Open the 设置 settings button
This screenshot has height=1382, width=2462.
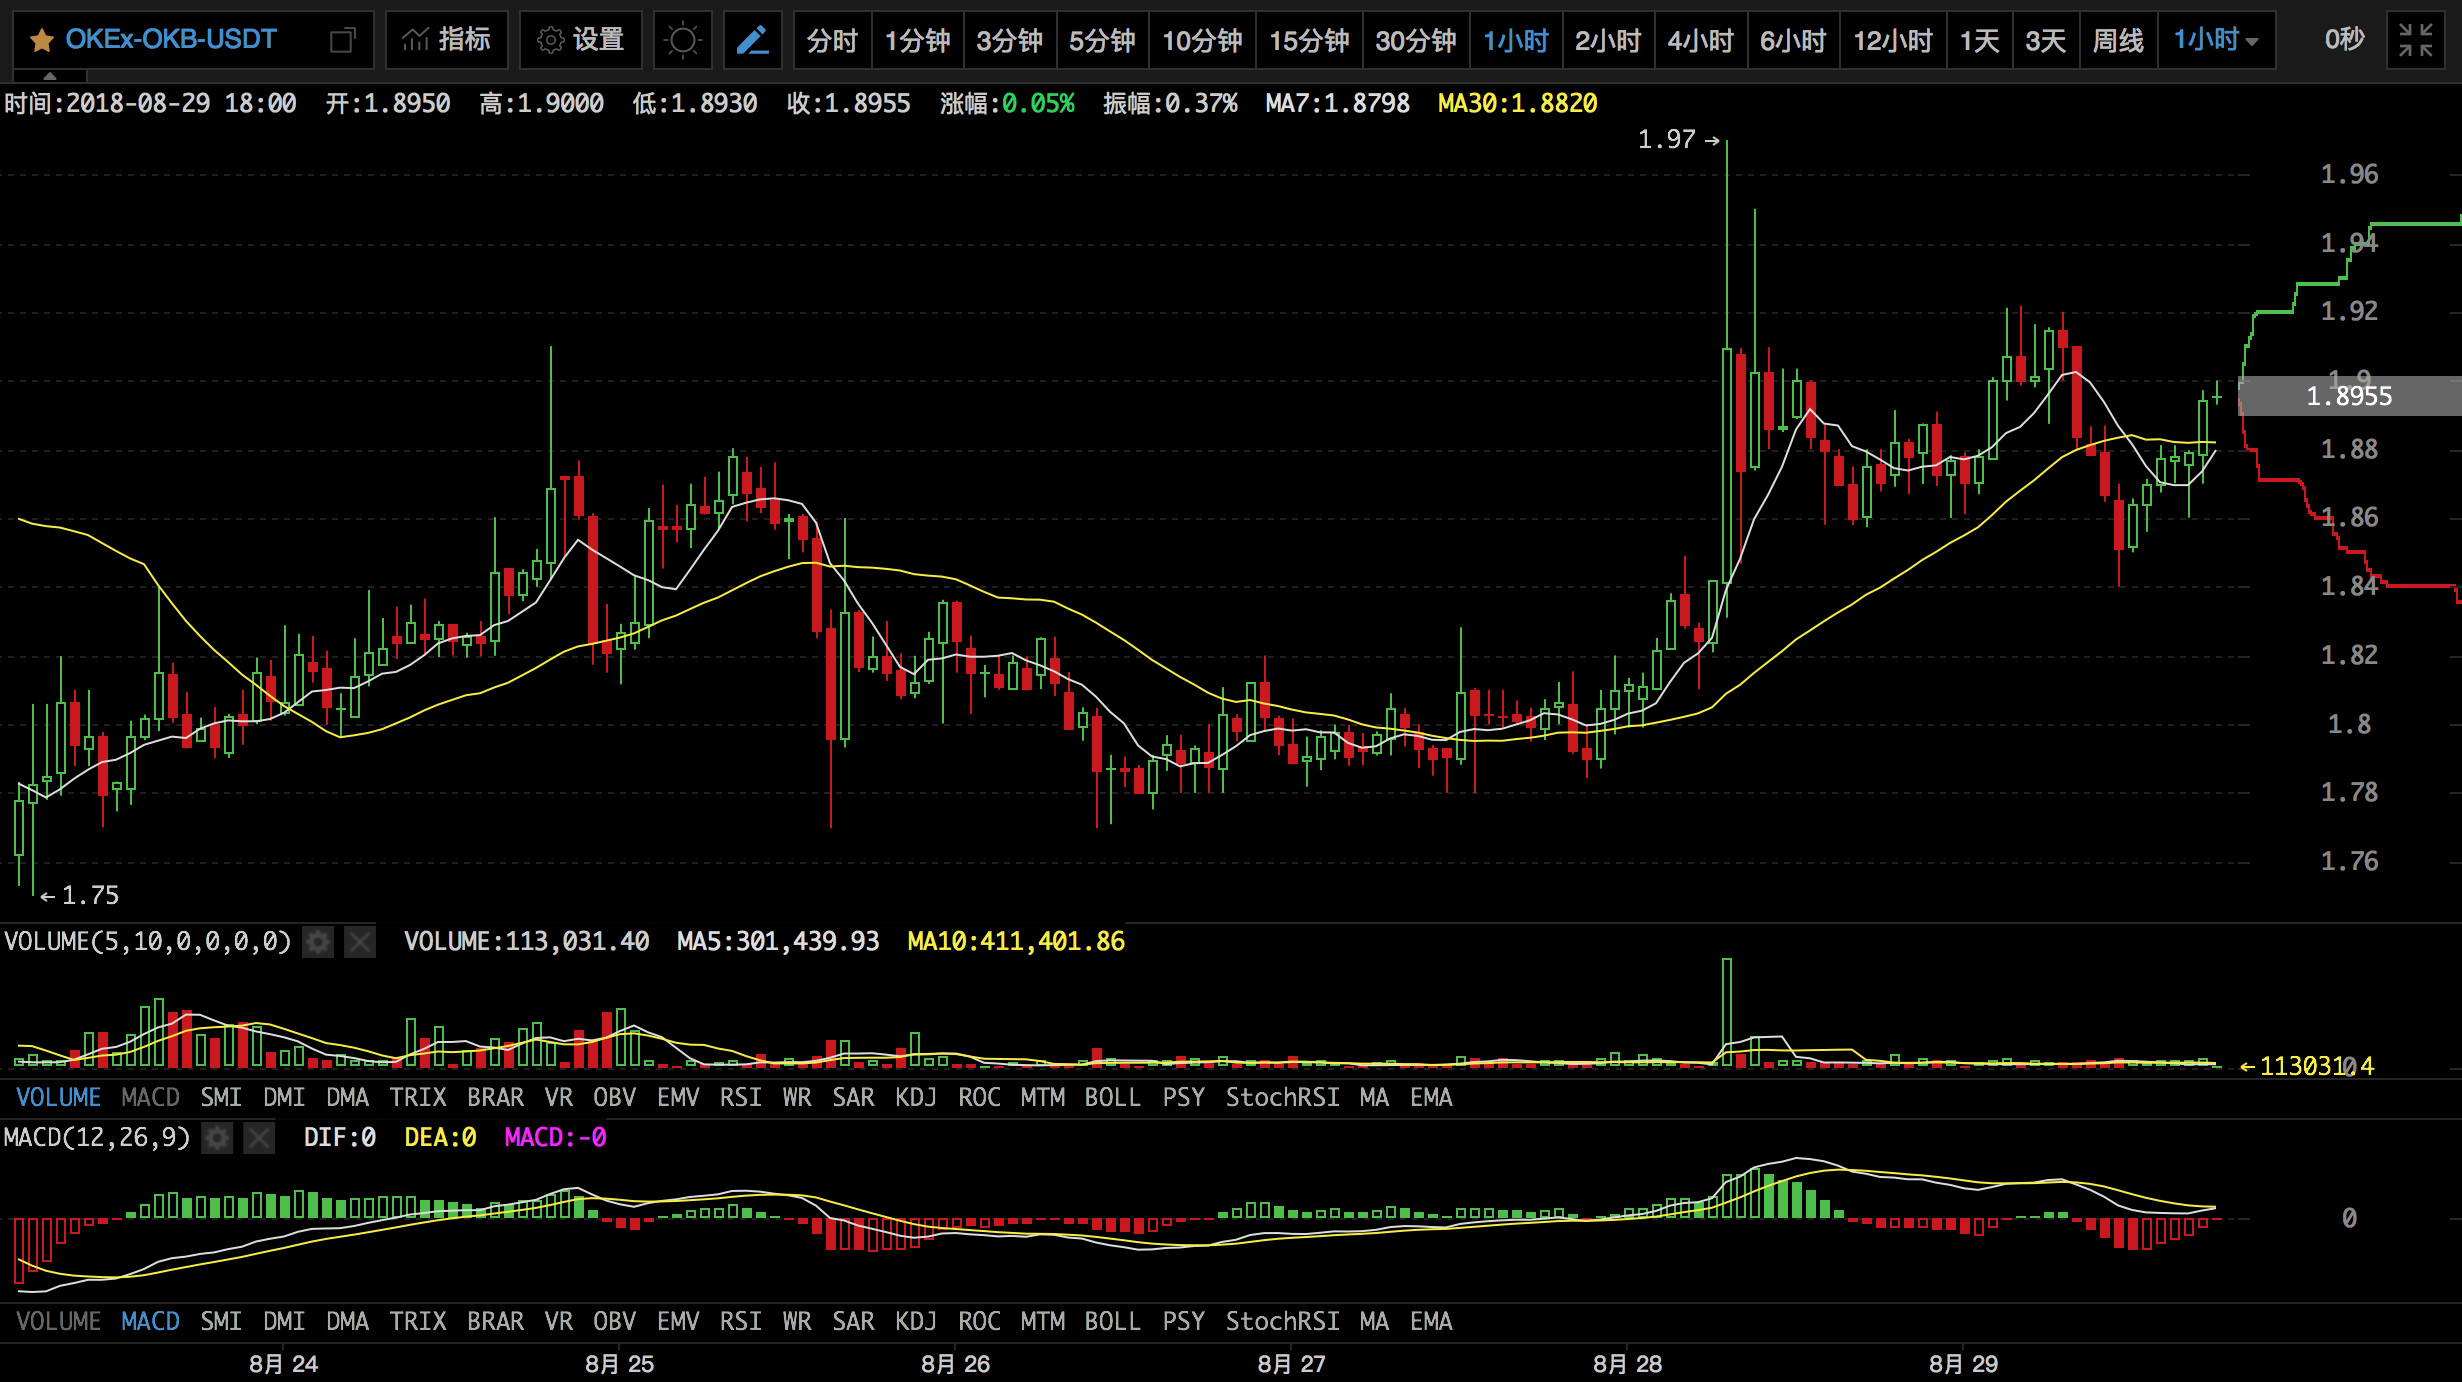point(581,40)
